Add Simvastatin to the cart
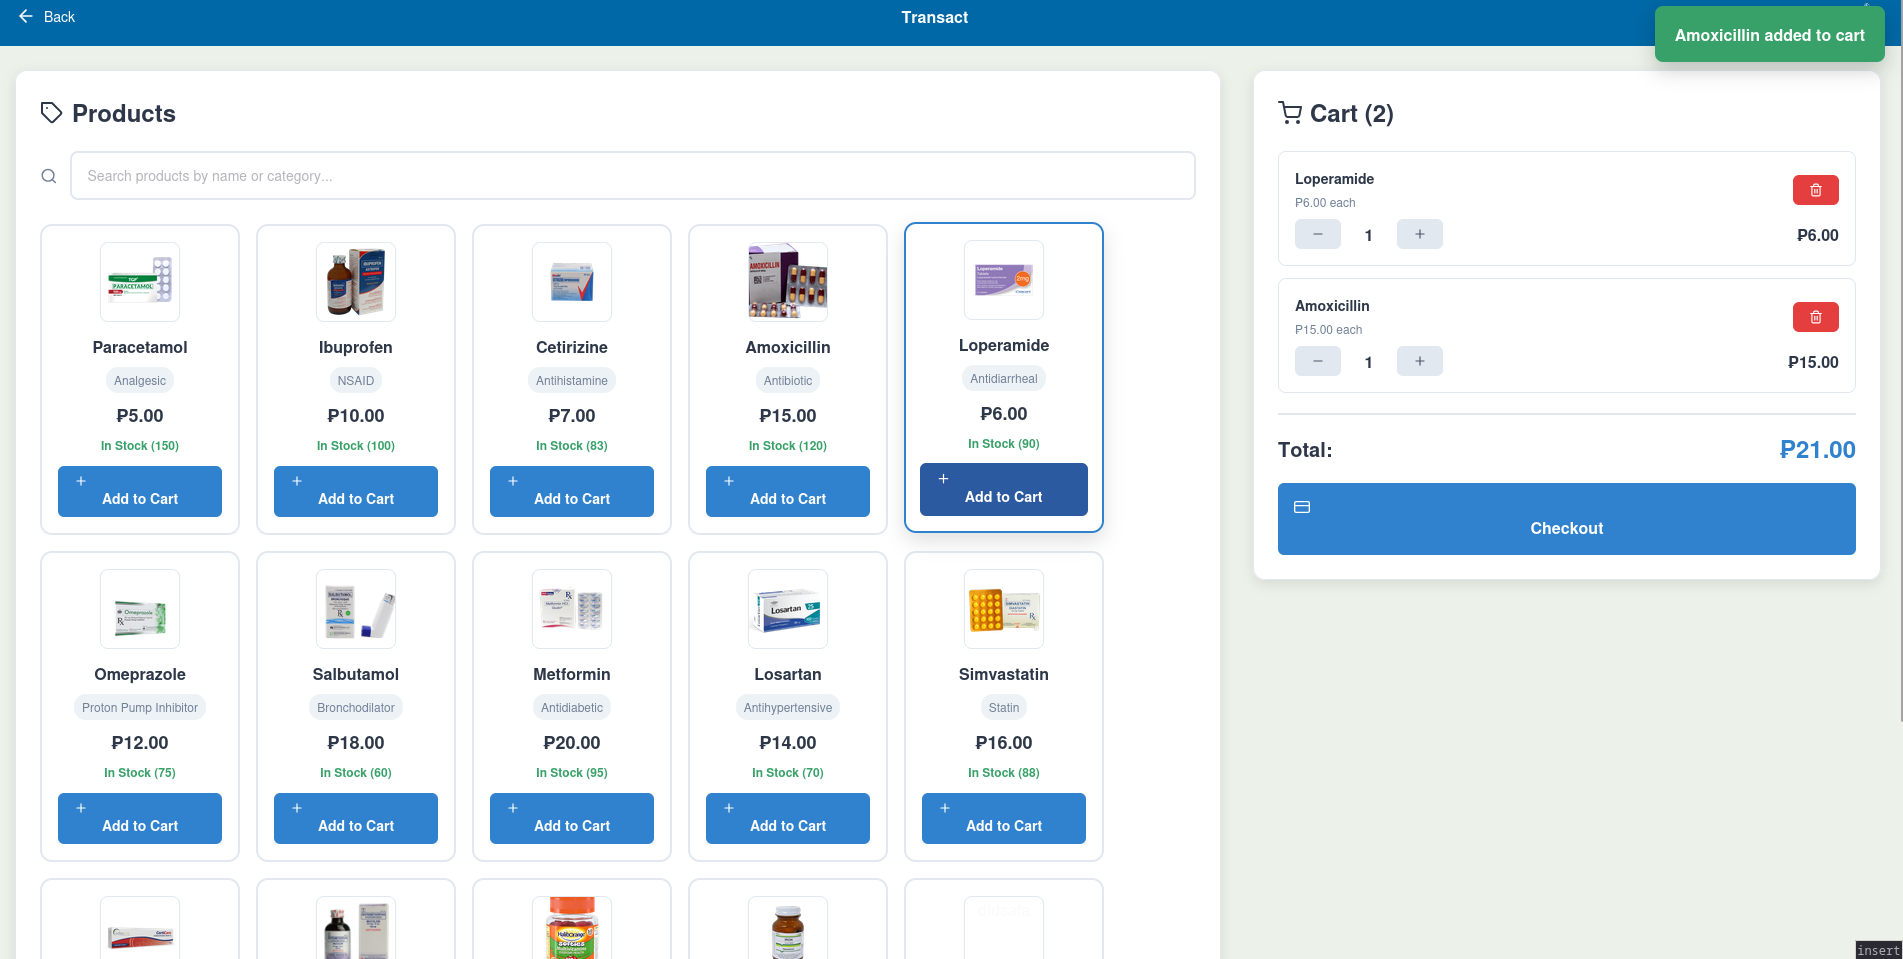Screen dimensions: 1903x959 1004,818
